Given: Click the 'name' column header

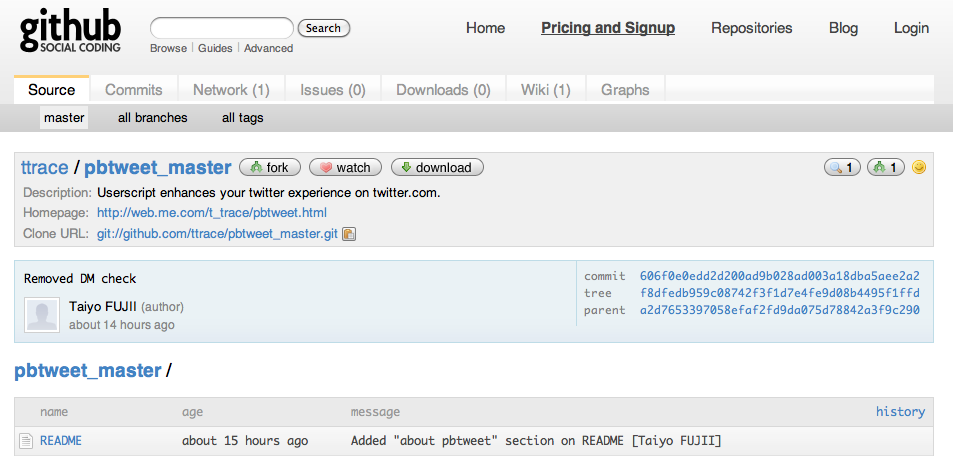Looking at the screenshot, I should point(54,412).
